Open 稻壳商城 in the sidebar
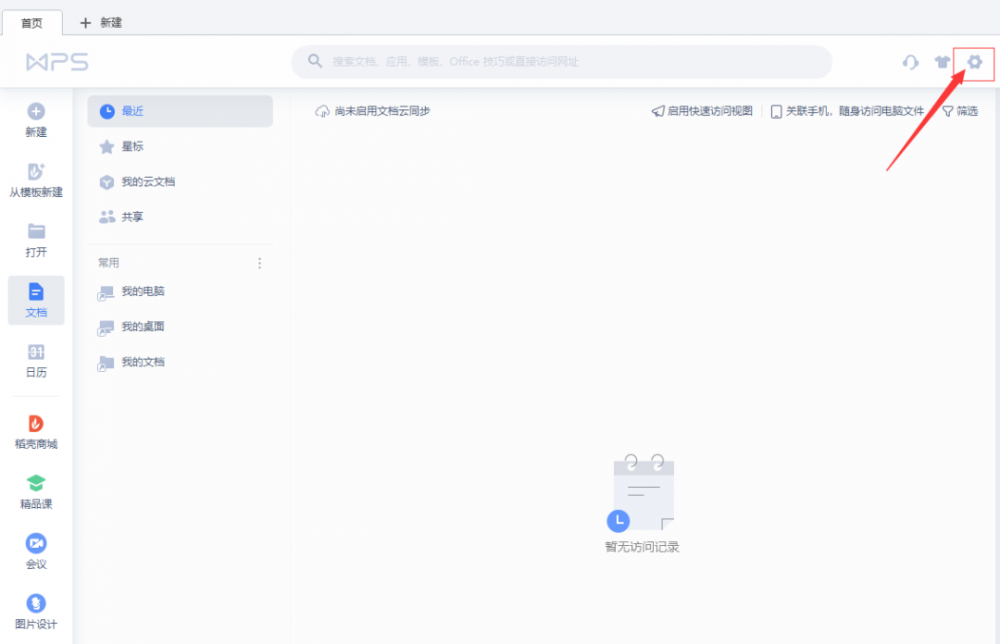The height and width of the screenshot is (644, 1000). pyautogui.click(x=36, y=432)
